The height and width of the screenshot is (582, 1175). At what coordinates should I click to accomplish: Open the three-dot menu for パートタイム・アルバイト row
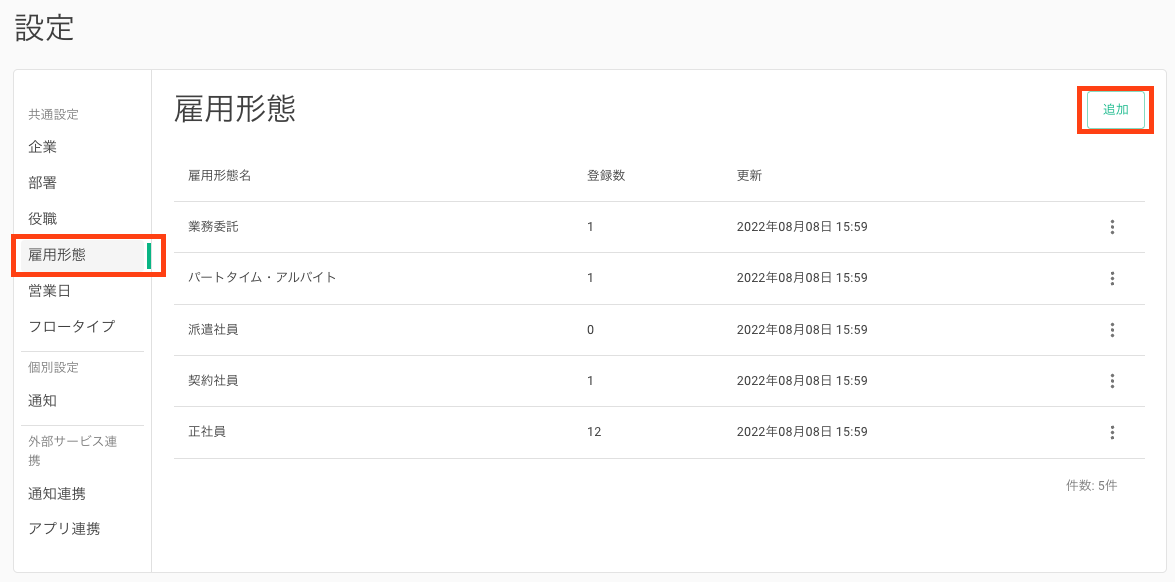pos(1112,279)
